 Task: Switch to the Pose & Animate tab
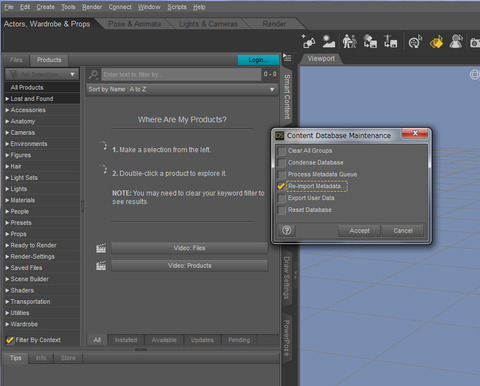(x=135, y=24)
